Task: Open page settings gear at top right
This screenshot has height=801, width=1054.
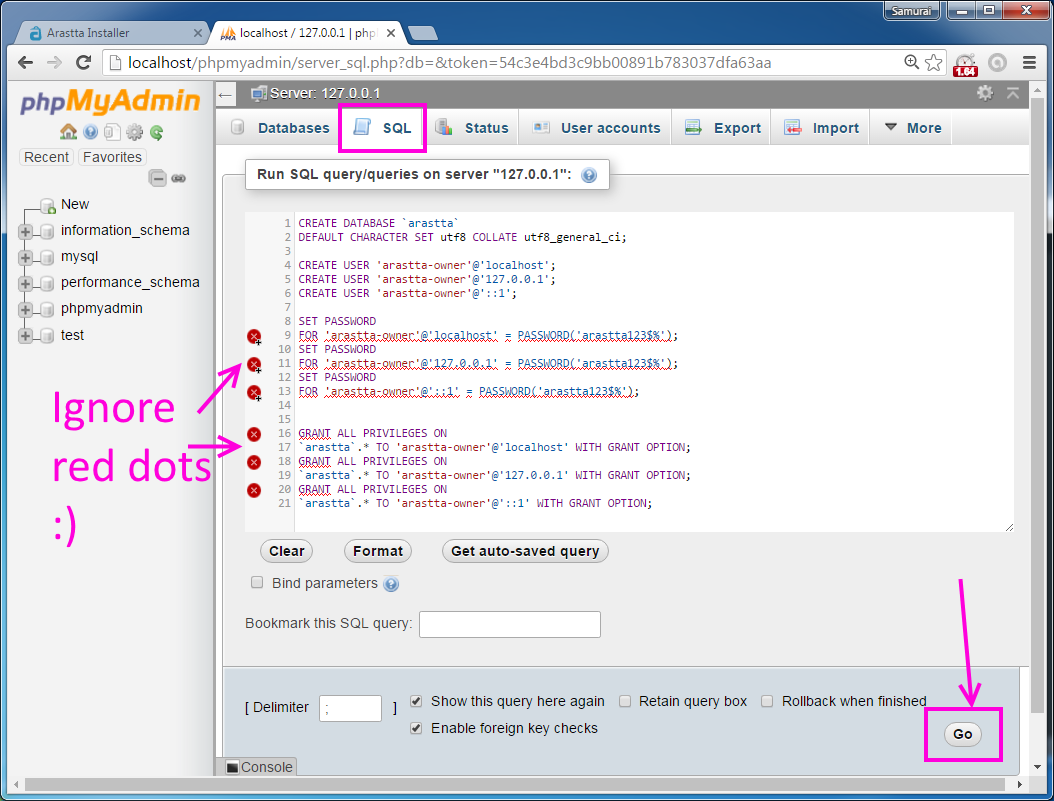Action: pyautogui.click(x=985, y=93)
